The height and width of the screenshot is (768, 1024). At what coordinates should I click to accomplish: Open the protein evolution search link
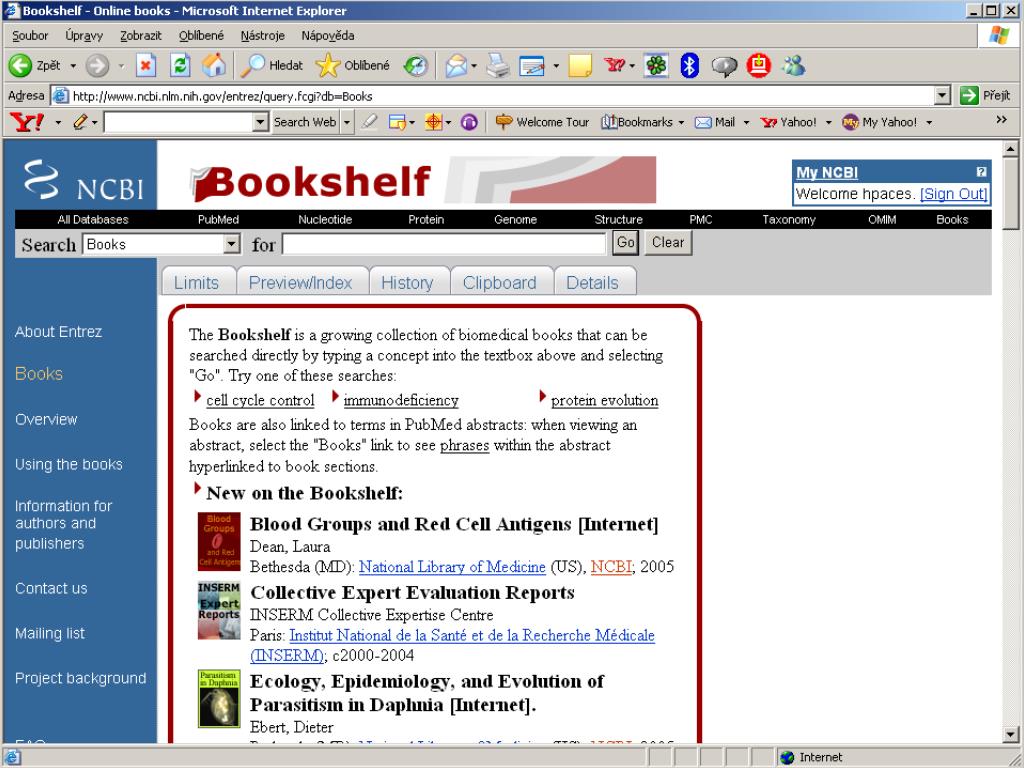coord(604,400)
